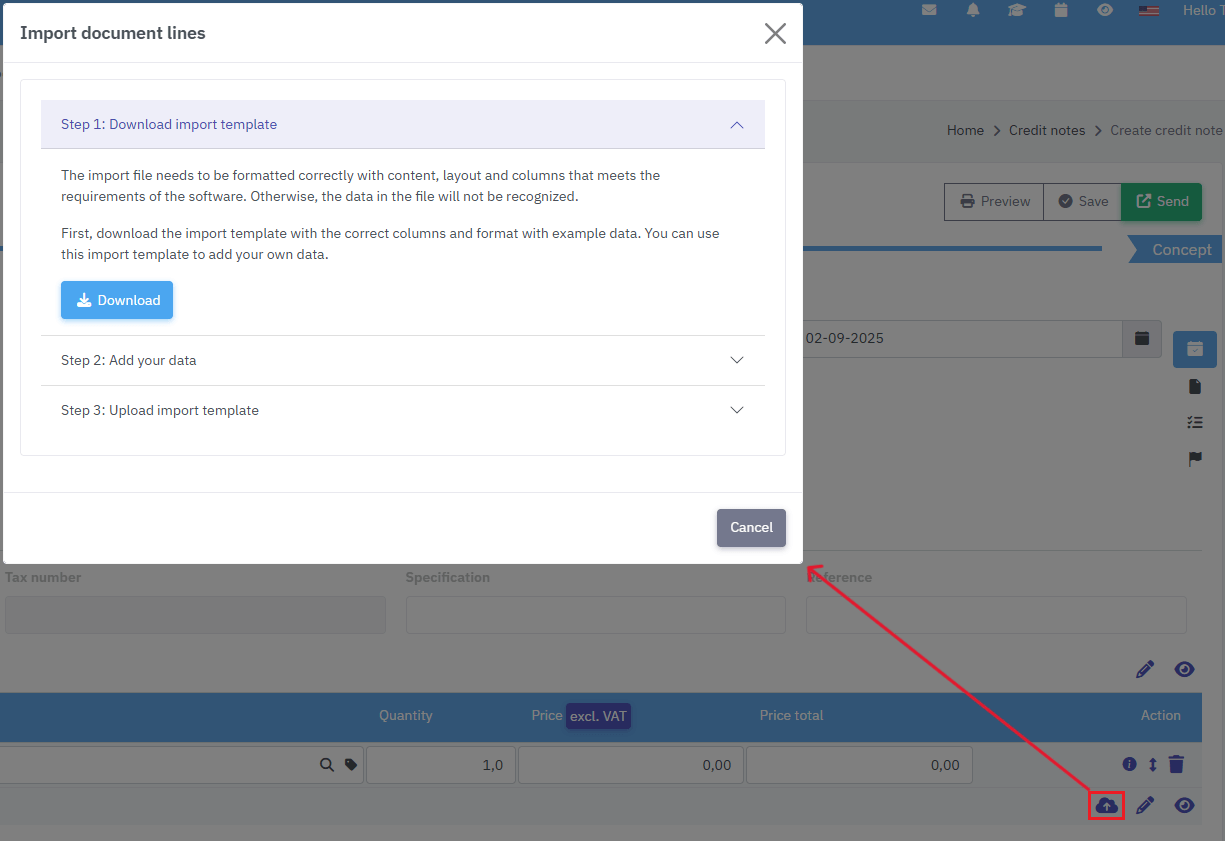Viewport: 1225px width, 841px height.
Task: Click the up-down reorder arrows icon
Action: (1152, 764)
